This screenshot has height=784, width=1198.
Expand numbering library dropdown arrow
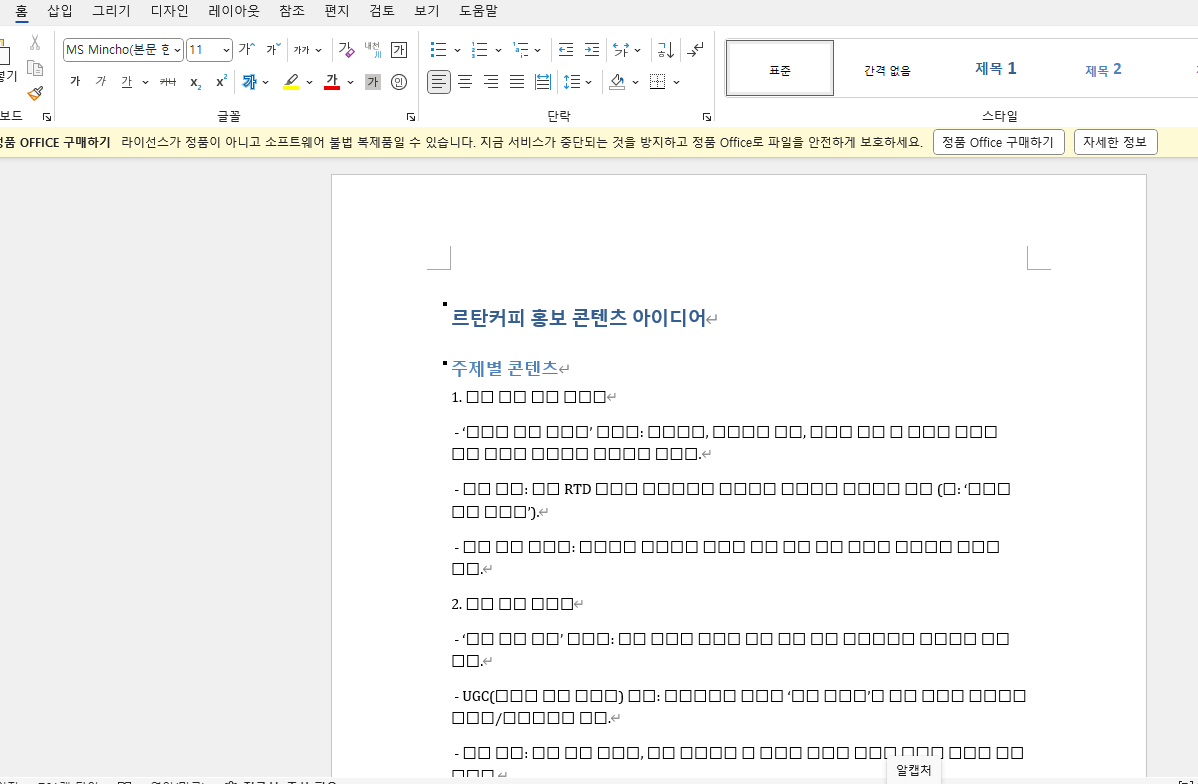click(498, 50)
